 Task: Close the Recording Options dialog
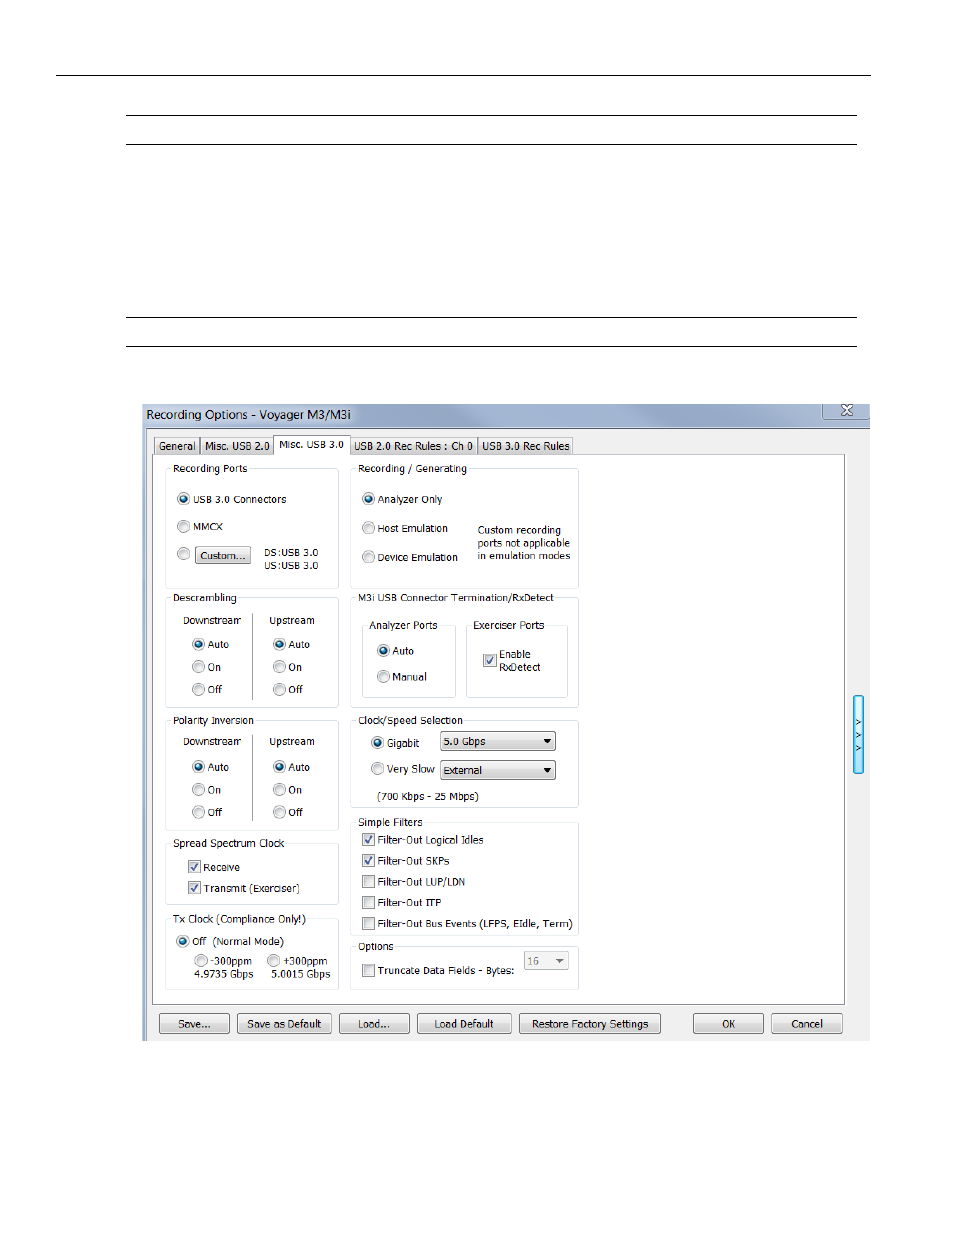(x=846, y=411)
